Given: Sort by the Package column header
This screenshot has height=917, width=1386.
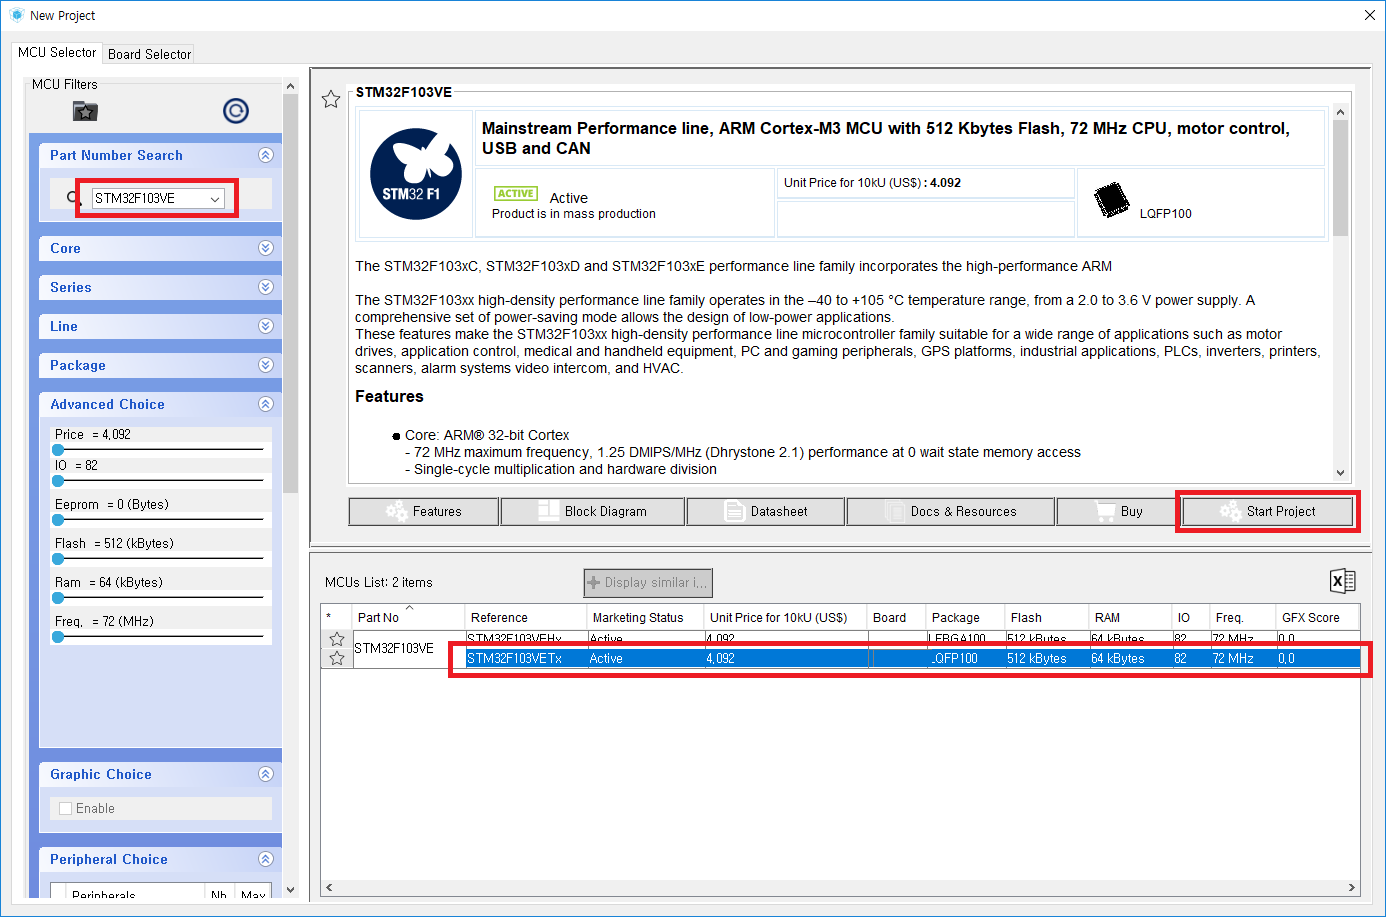Looking at the screenshot, I should (965, 617).
